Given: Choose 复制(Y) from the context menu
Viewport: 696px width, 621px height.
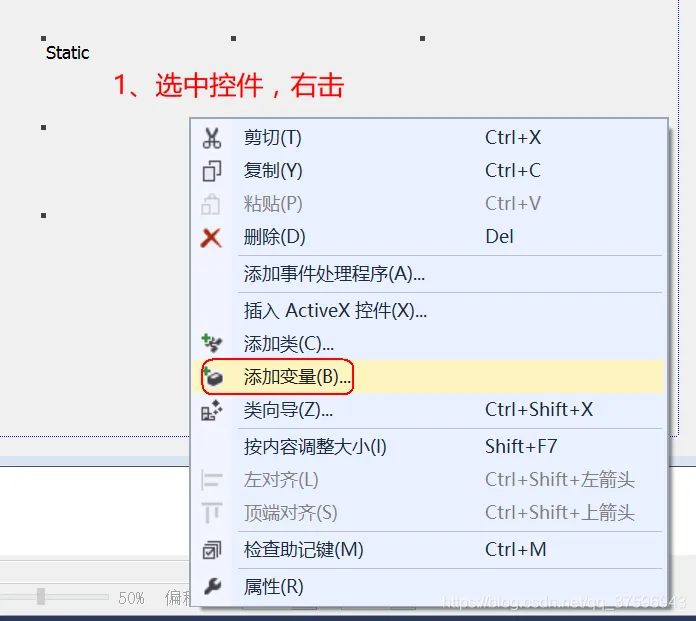Looking at the screenshot, I should pos(428,171).
